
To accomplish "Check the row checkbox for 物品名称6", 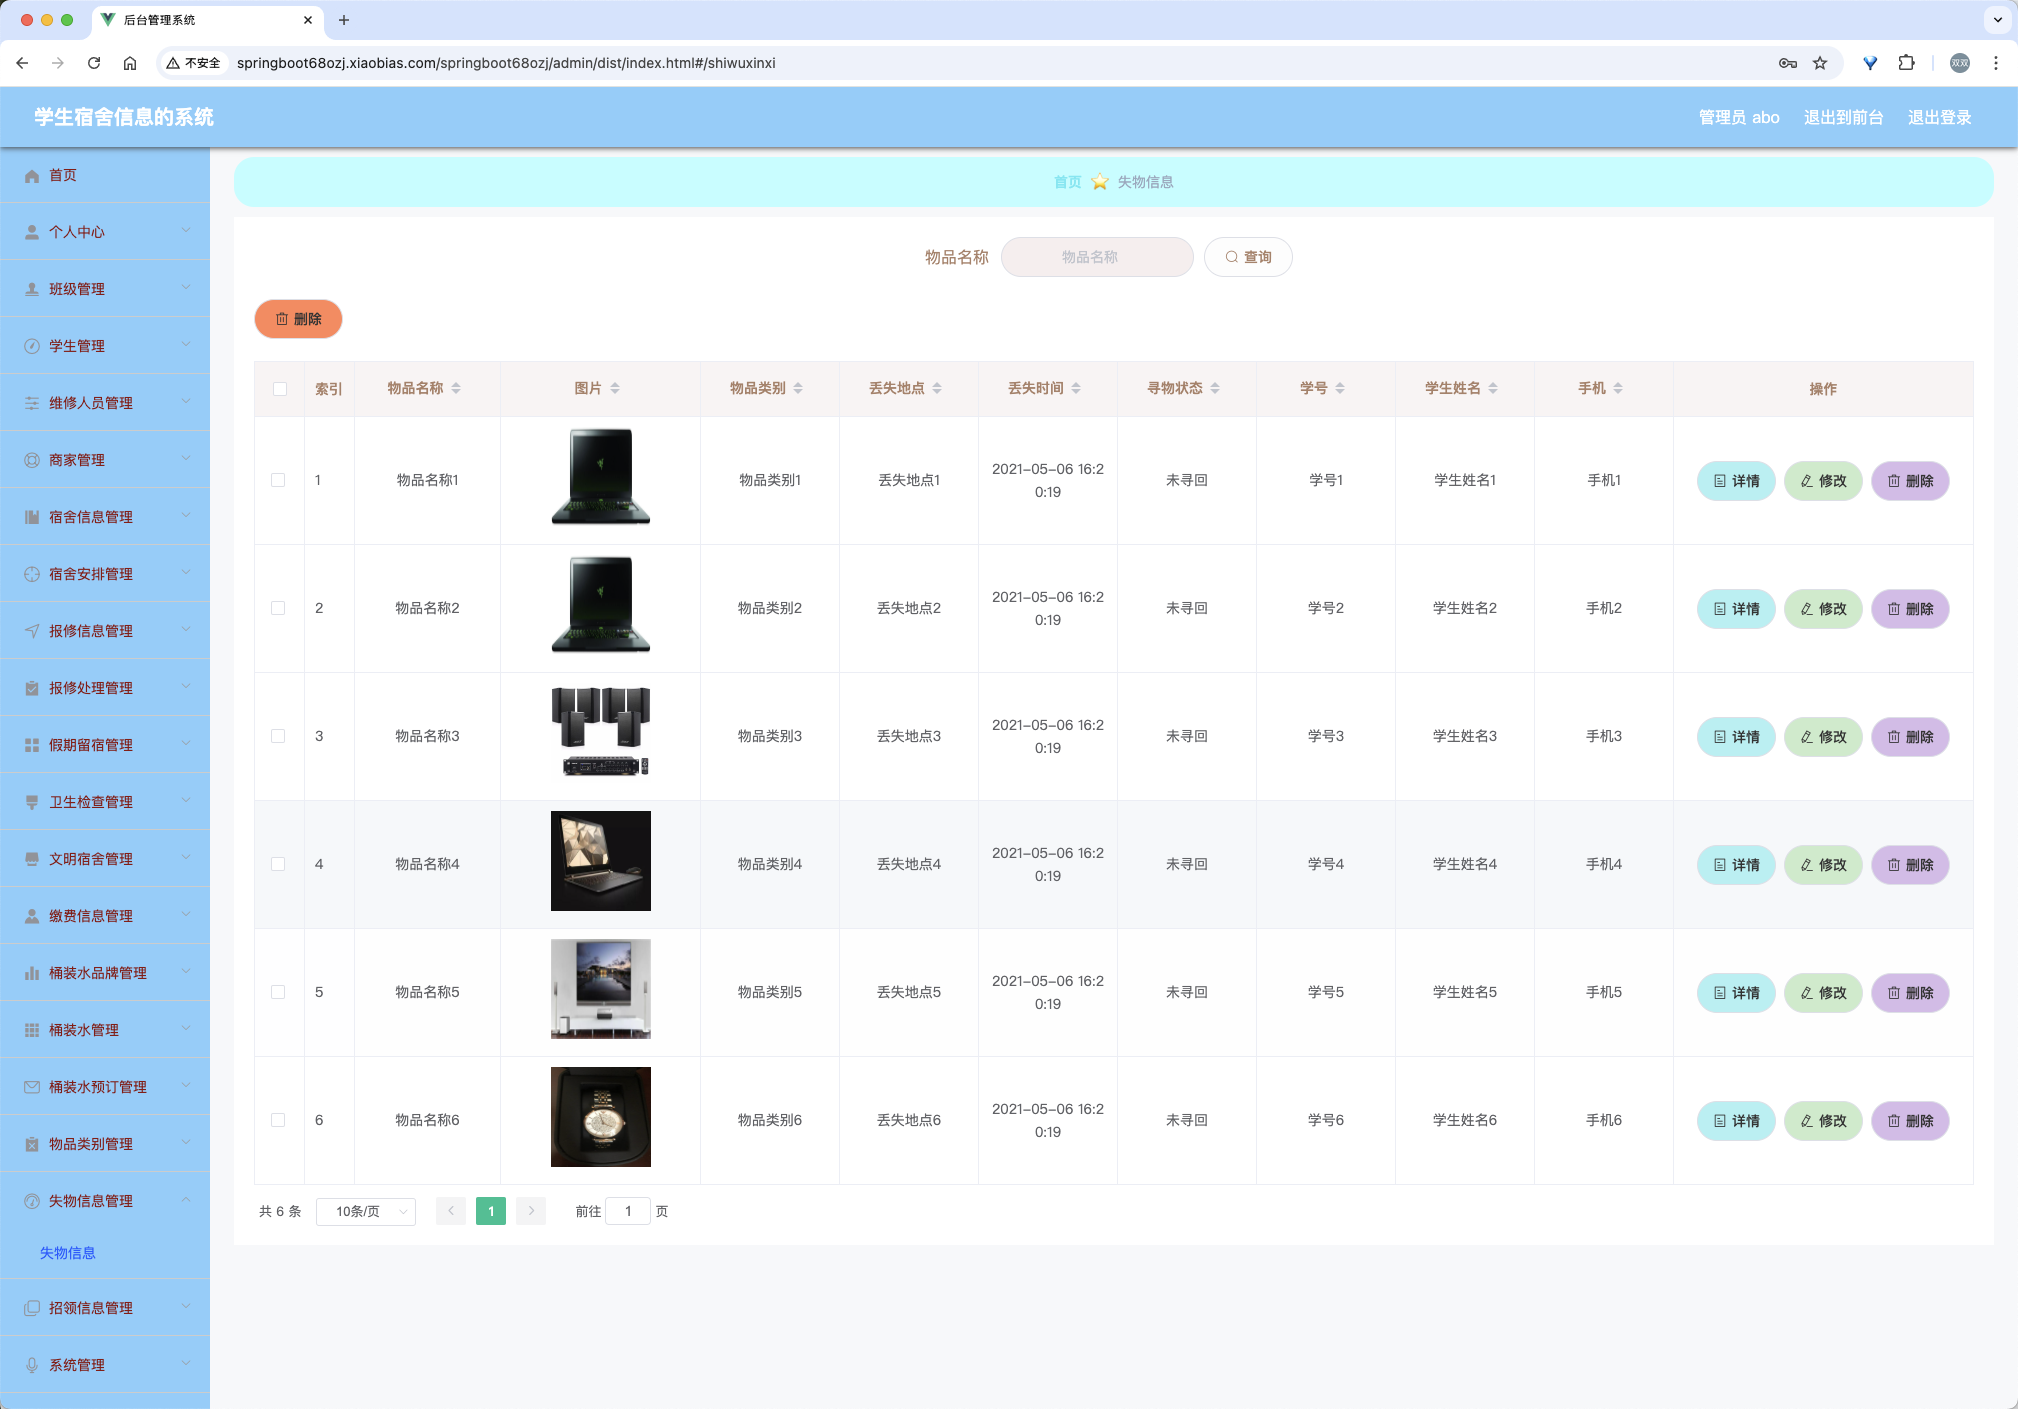I will (x=278, y=1120).
